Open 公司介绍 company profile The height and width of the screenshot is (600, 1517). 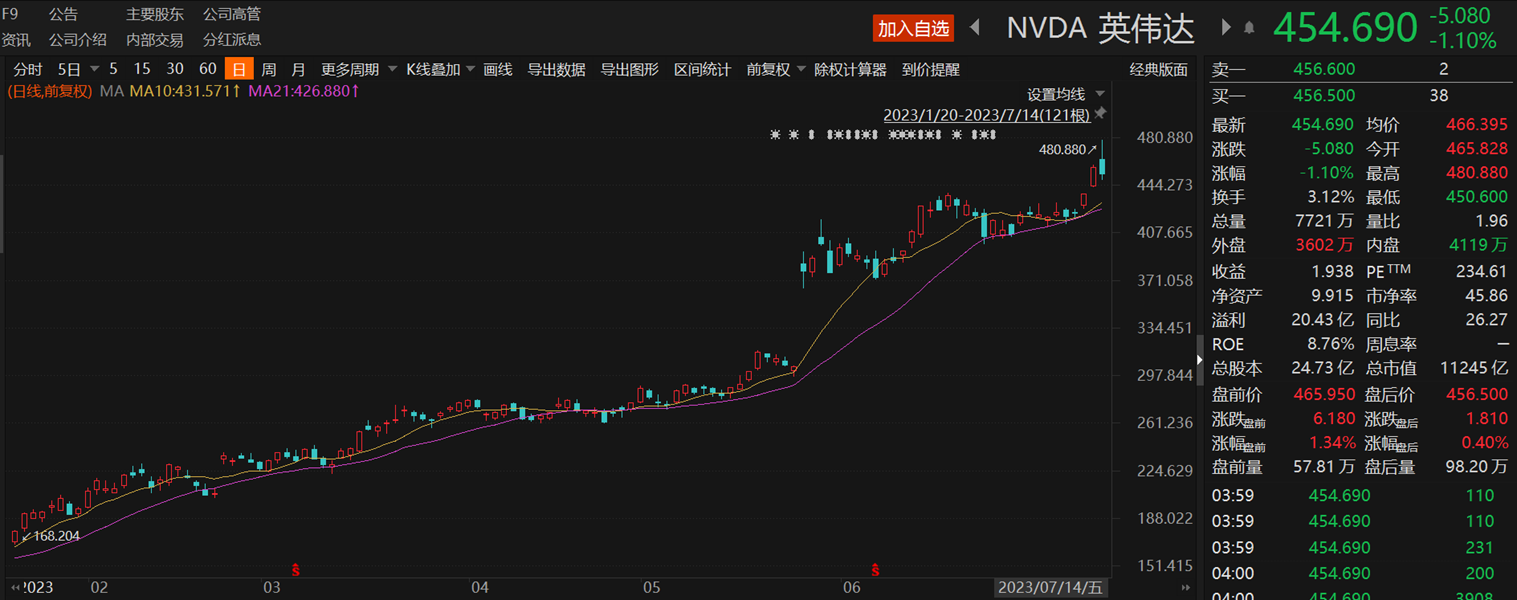tap(77, 40)
